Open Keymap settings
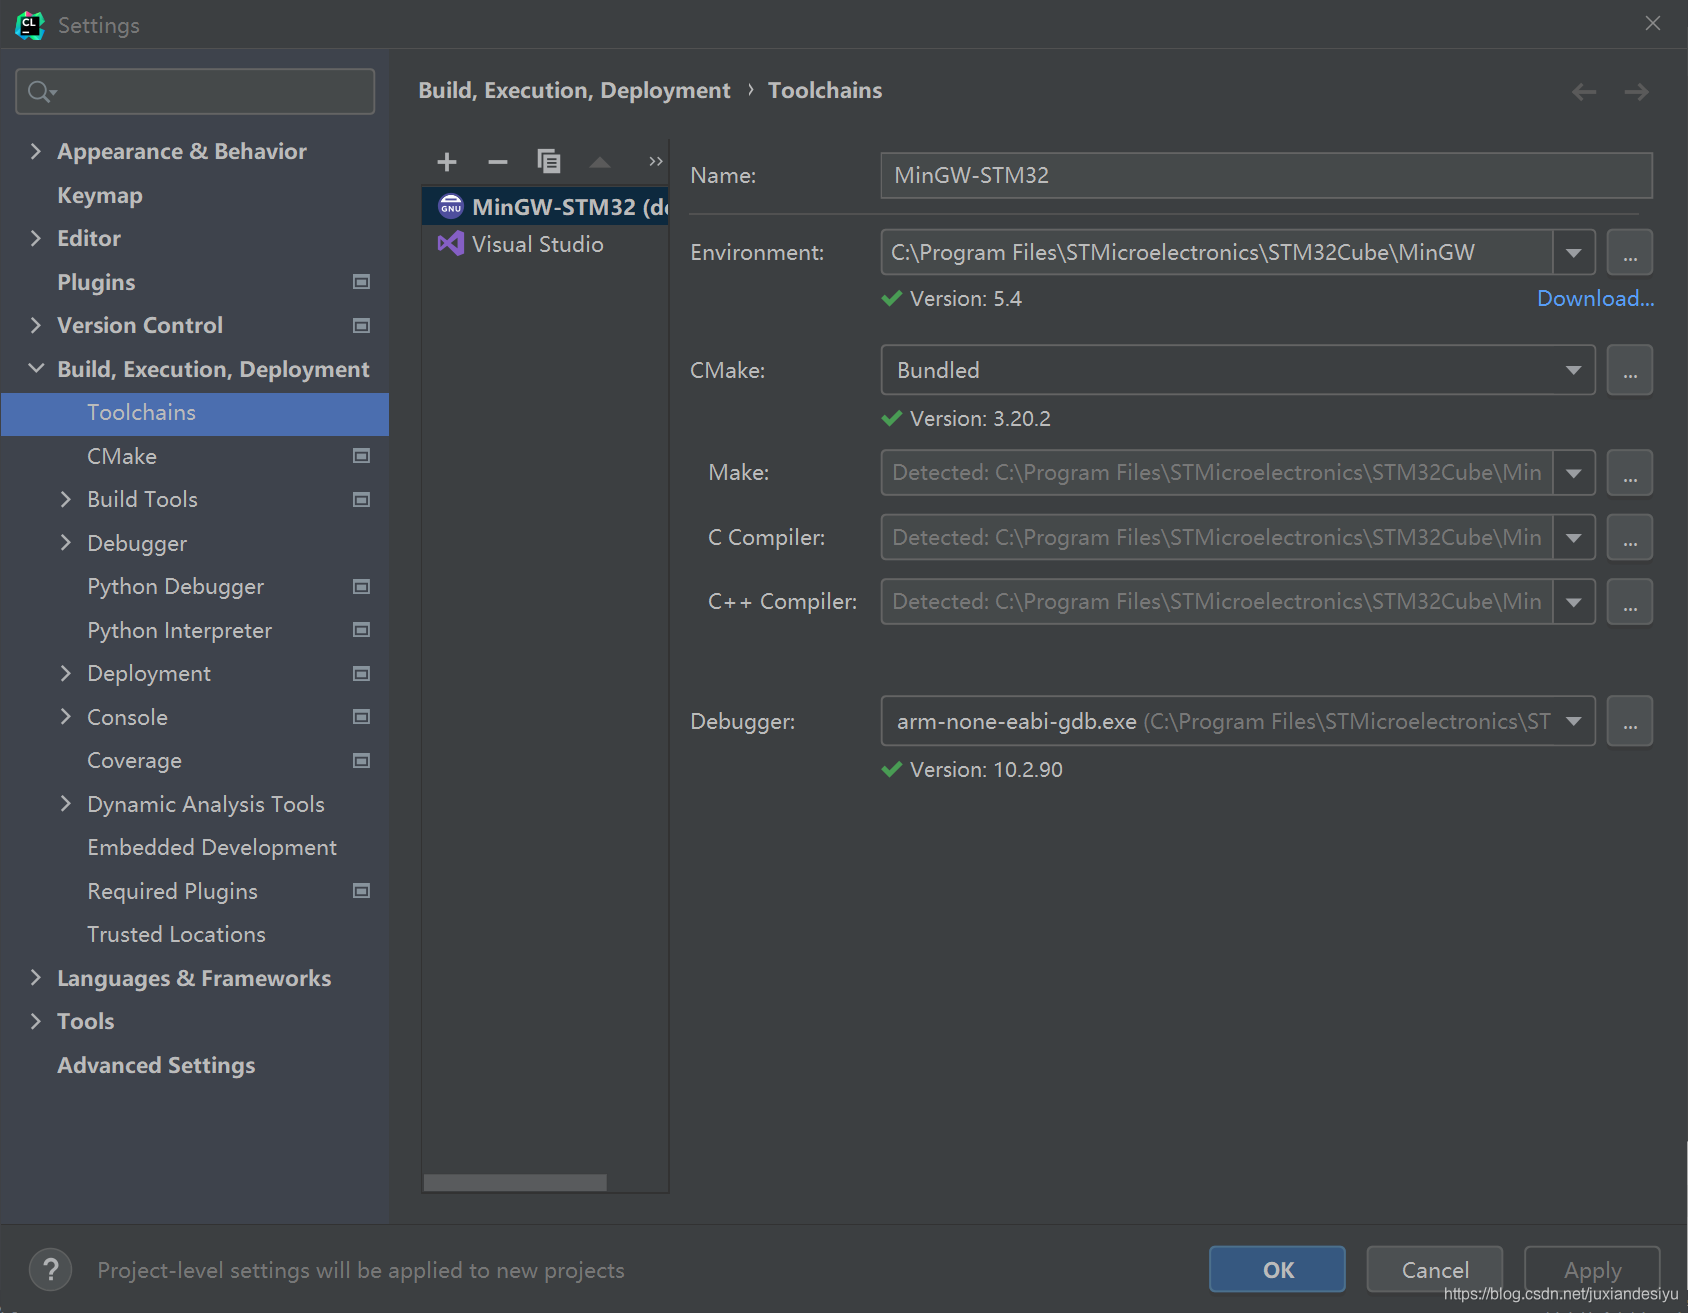Image resolution: width=1688 pixels, height=1313 pixels. (100, 195)
